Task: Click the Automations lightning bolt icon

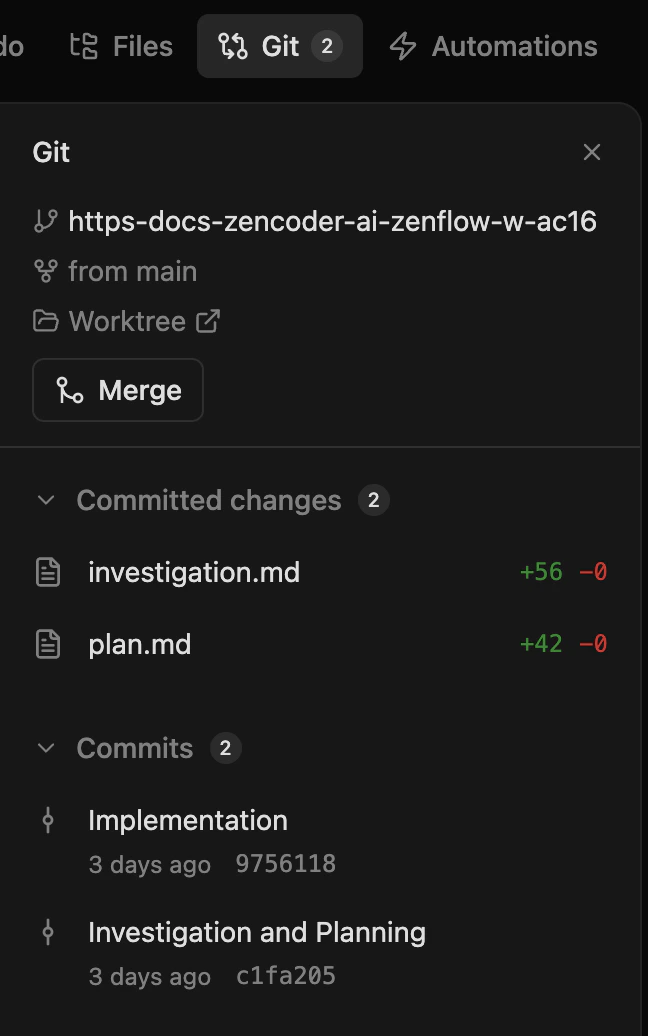Action: click(403, 46)
